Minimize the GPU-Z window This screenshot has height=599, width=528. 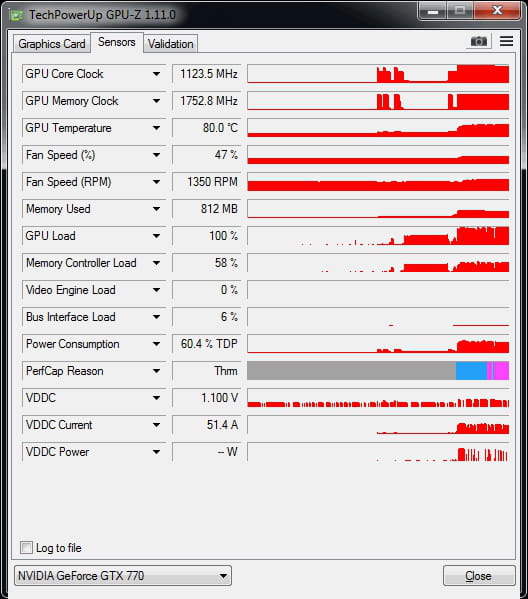pyautogui.click(x=432, y=10)
